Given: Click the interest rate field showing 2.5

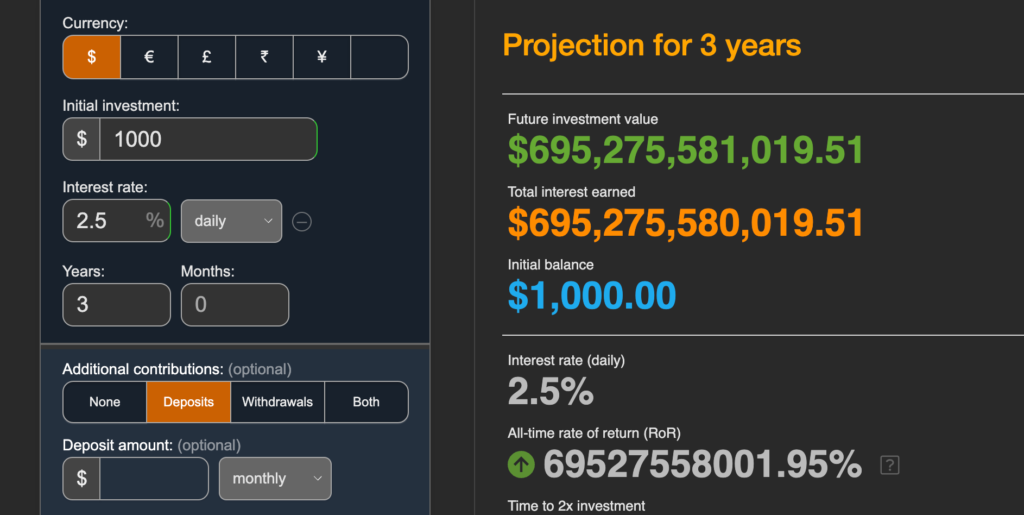Looking at the screenshot, I should (x=116, y=221).
